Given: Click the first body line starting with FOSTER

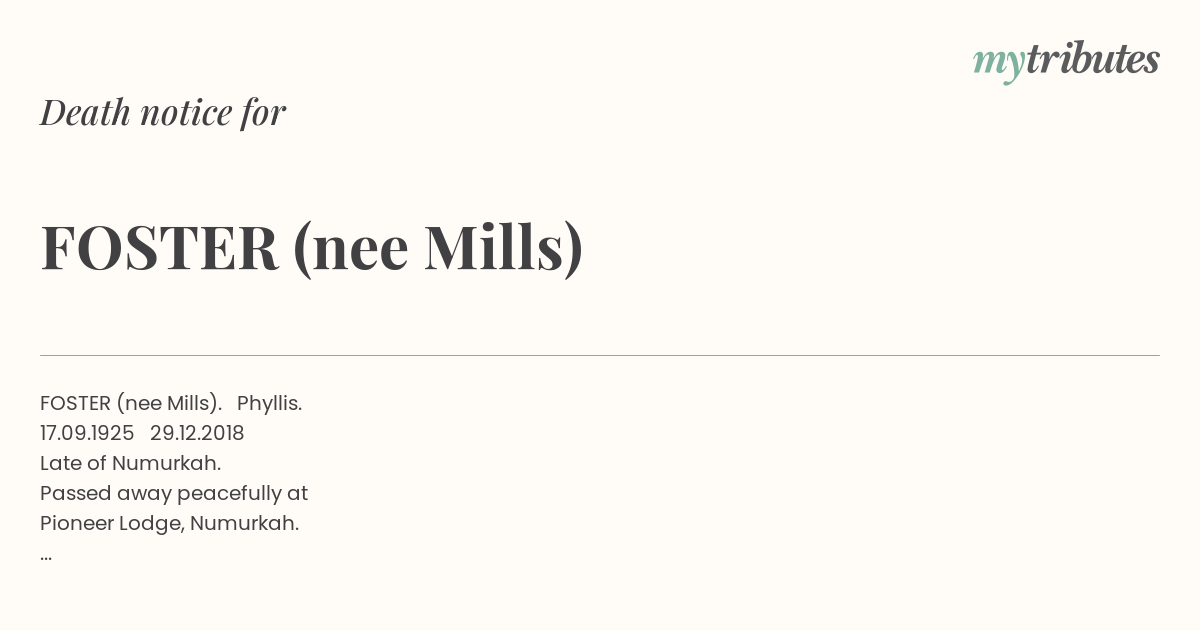Looking at the screenshot, I should pos(171,403).
